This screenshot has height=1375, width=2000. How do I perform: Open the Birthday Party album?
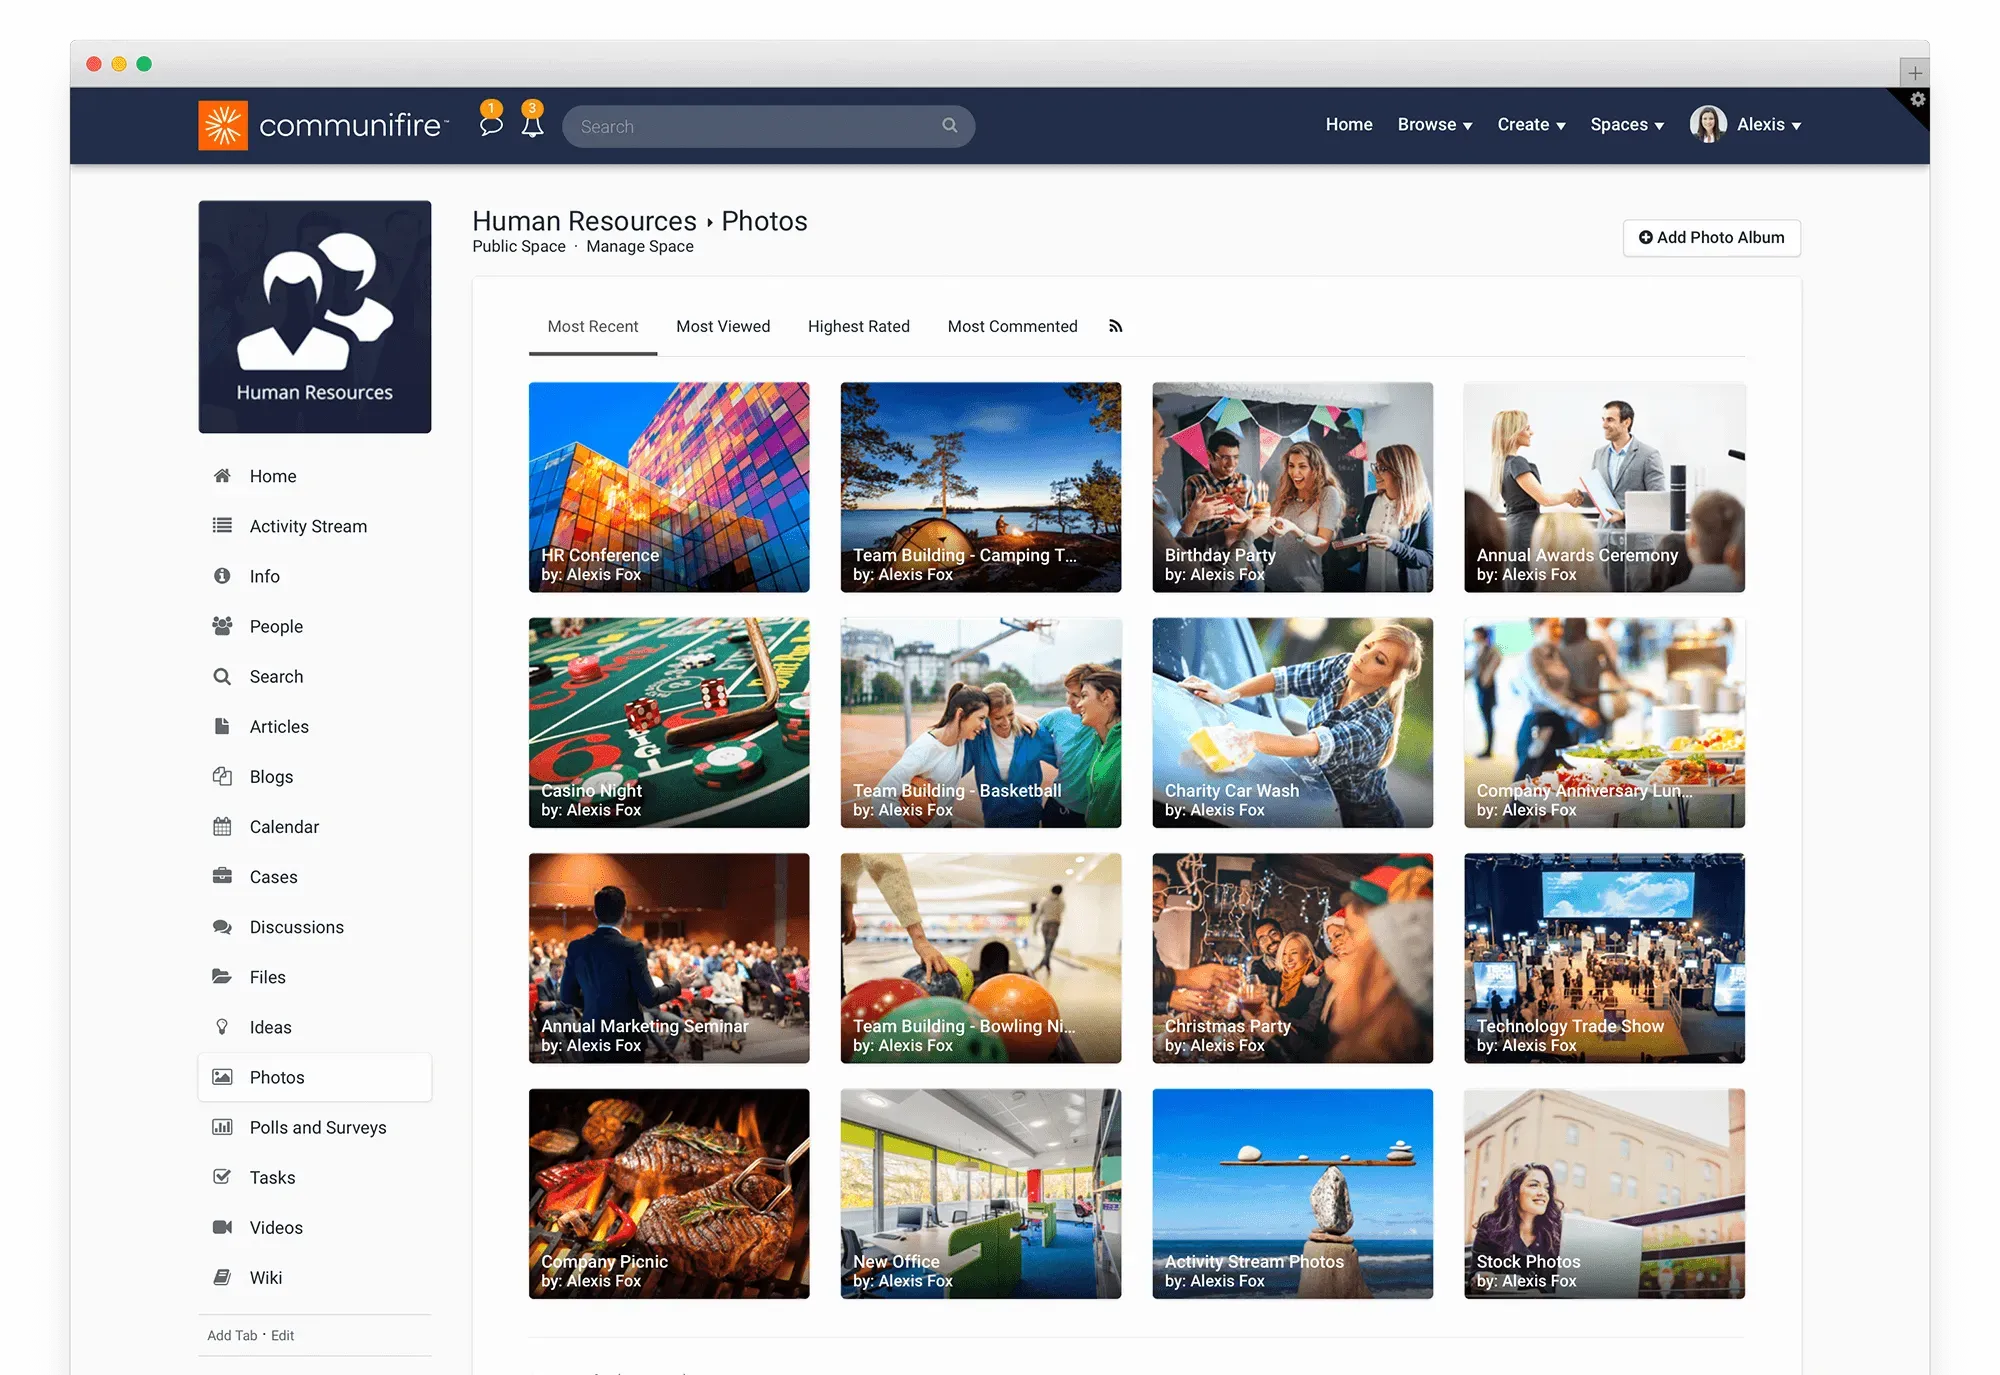pyautogui.click(x=1293, y=487)
